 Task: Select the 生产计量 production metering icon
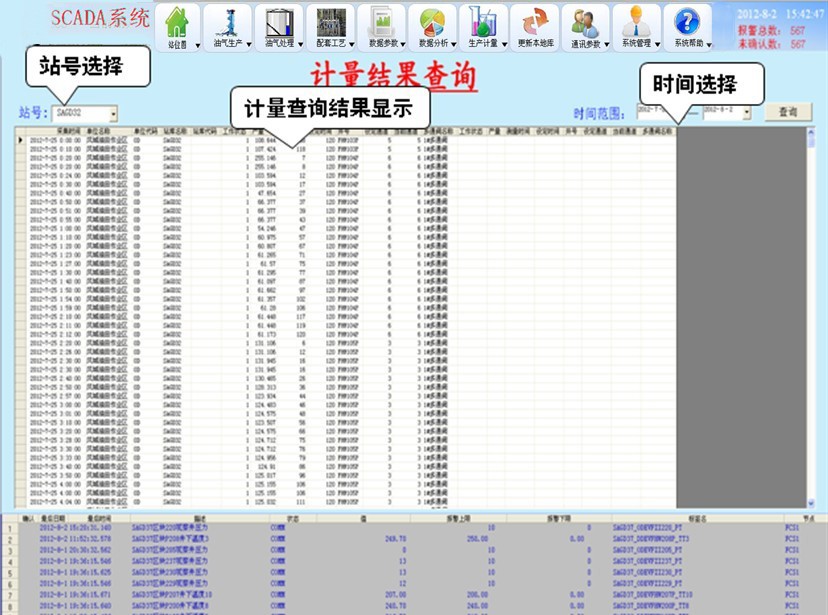click(x=483, y=24)
